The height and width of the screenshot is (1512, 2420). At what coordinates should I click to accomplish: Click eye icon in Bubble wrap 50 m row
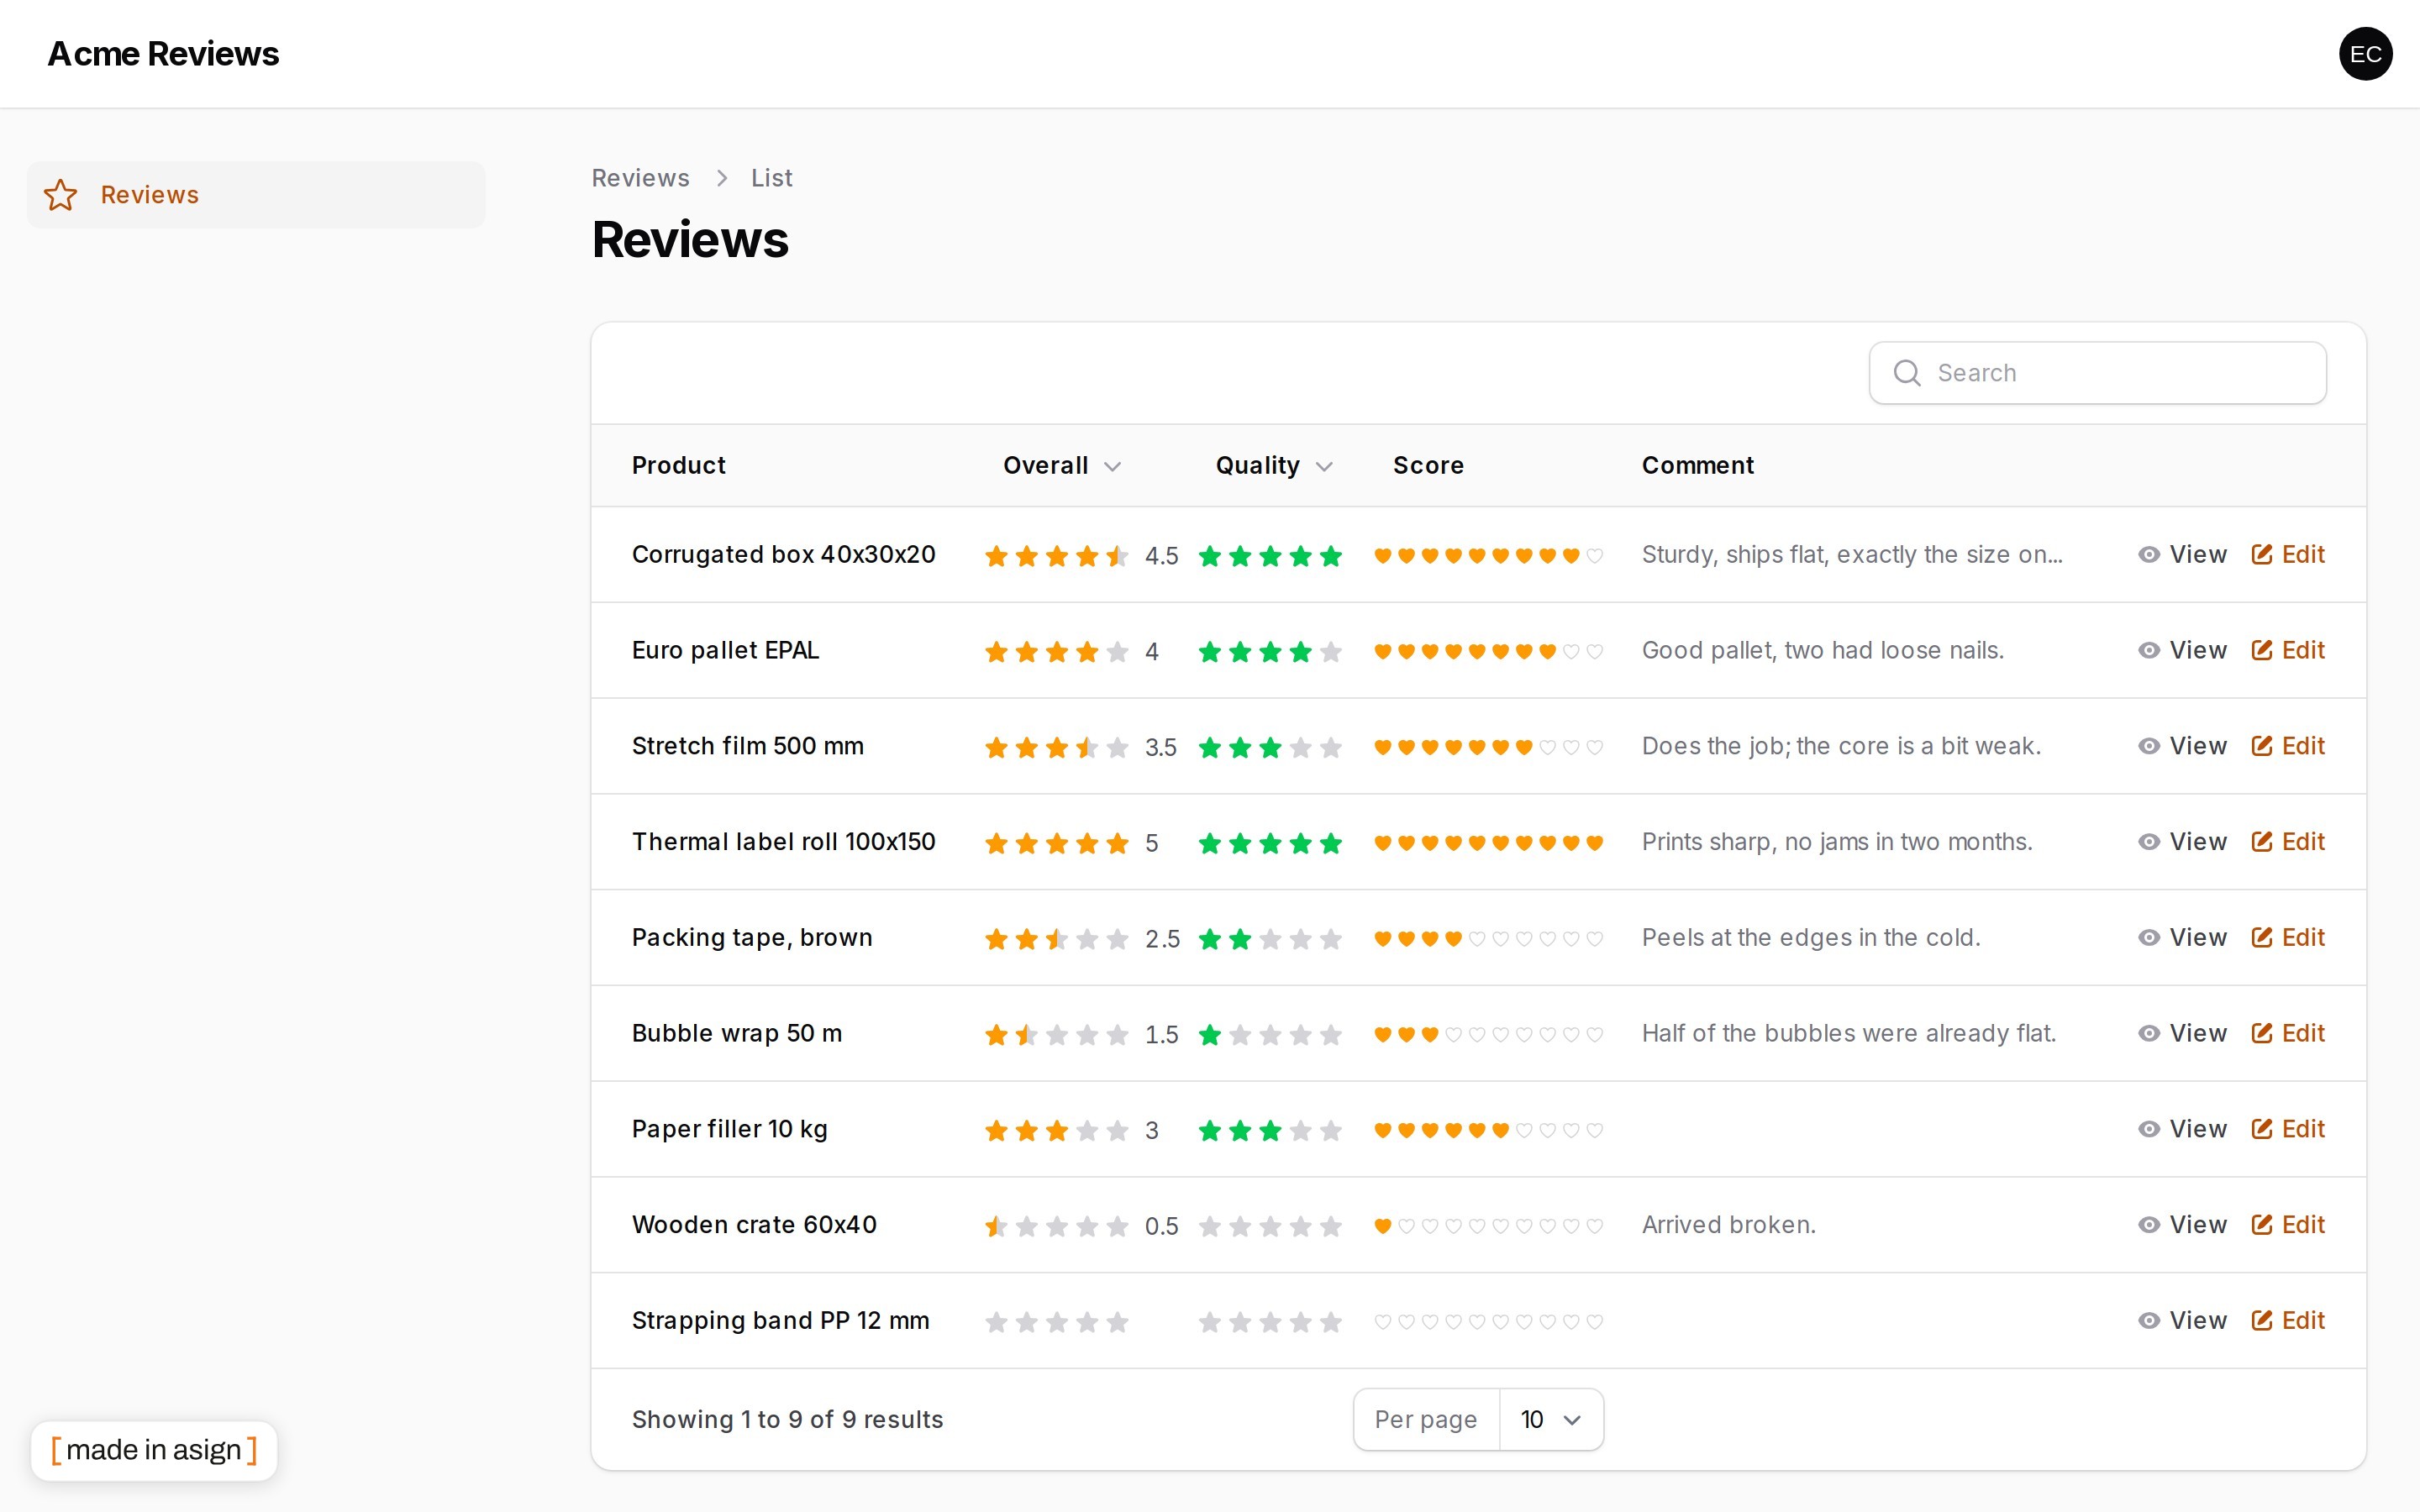[x=2148, y=1034]
